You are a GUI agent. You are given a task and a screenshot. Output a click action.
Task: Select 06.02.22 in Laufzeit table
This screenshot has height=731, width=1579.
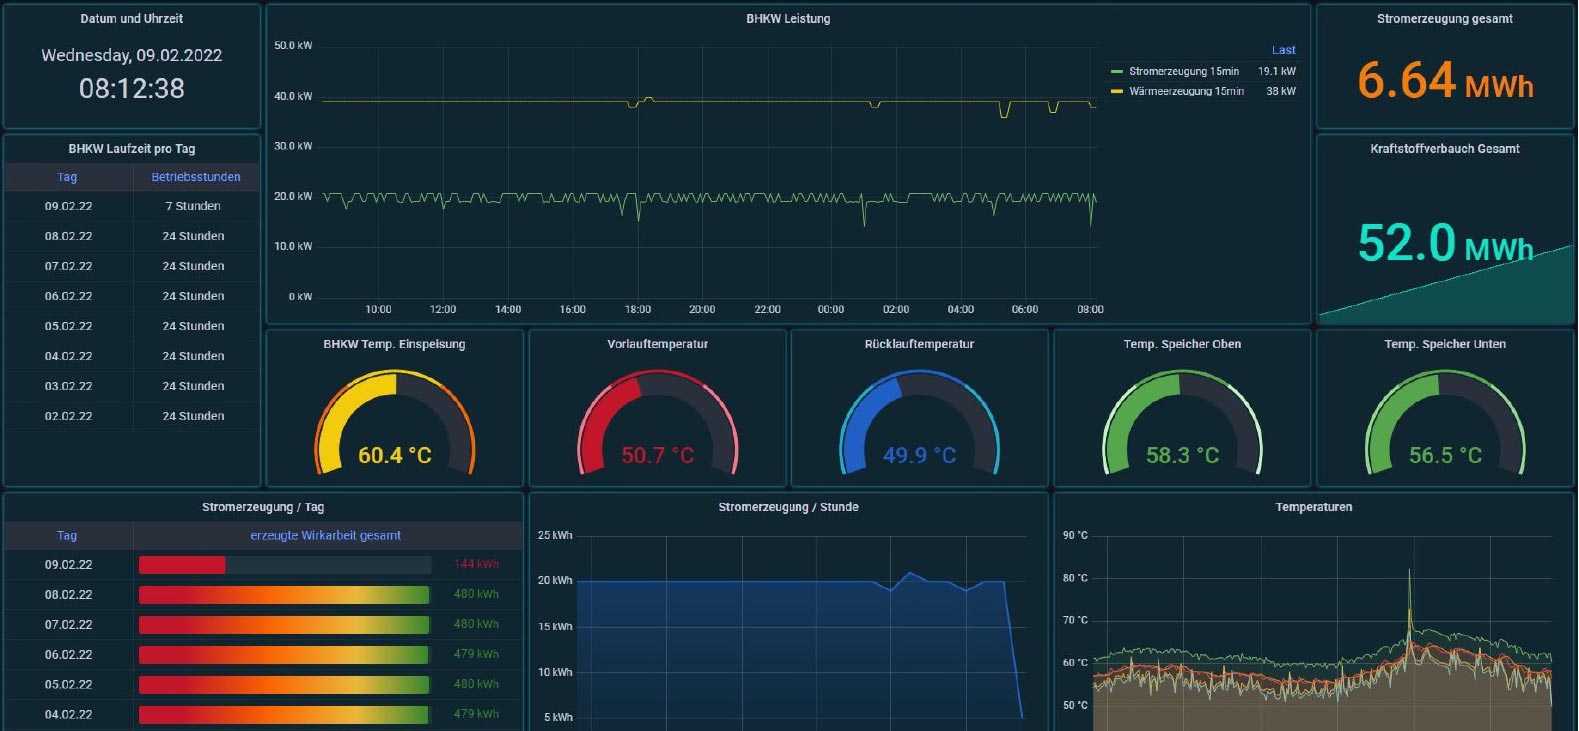pos(68,296)
